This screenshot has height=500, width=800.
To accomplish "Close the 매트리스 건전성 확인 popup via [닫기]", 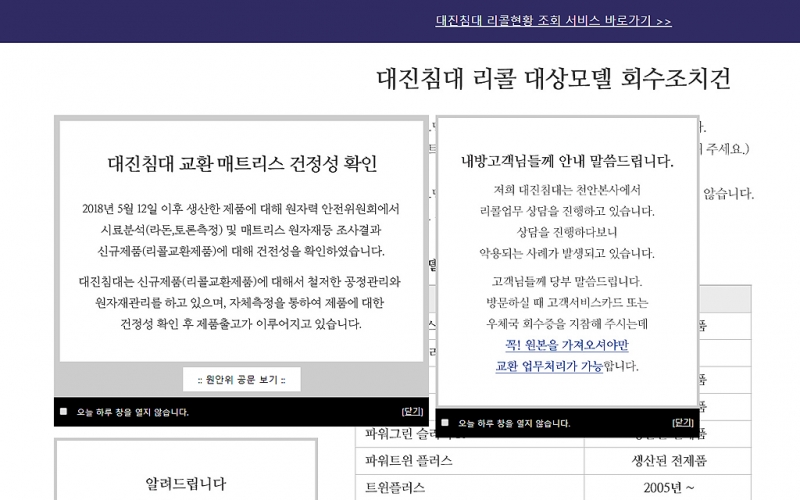I will [x=412, y=412].
